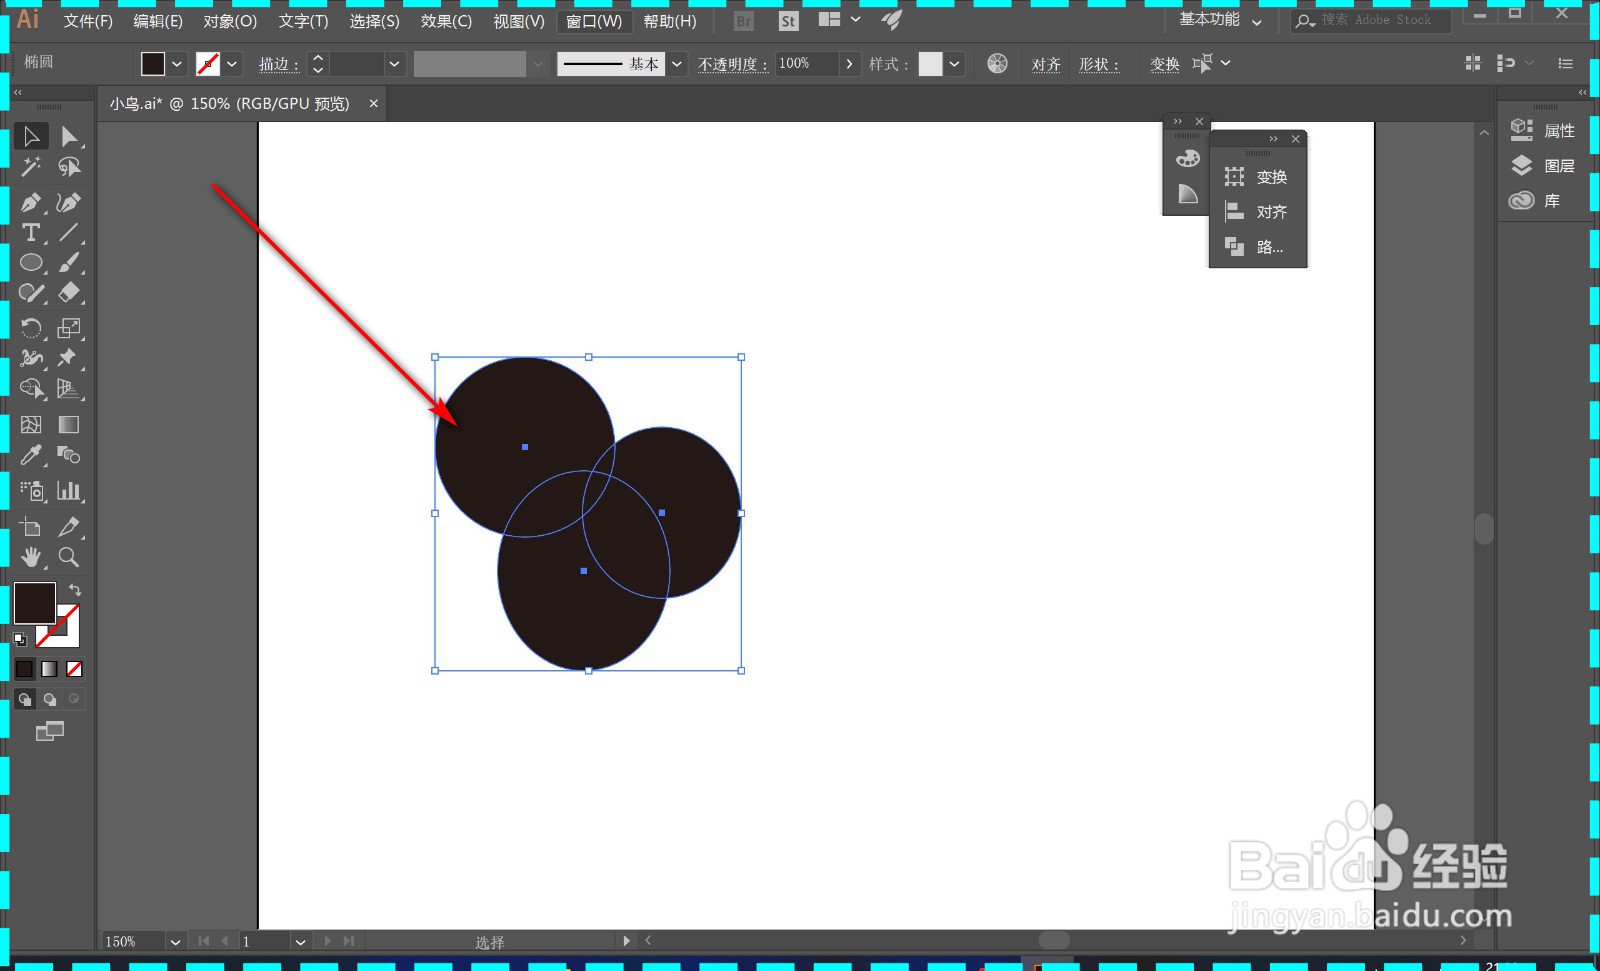Select the Zoom tool
This screenshot has width=1600, height=971.
(x=69, y=557)
